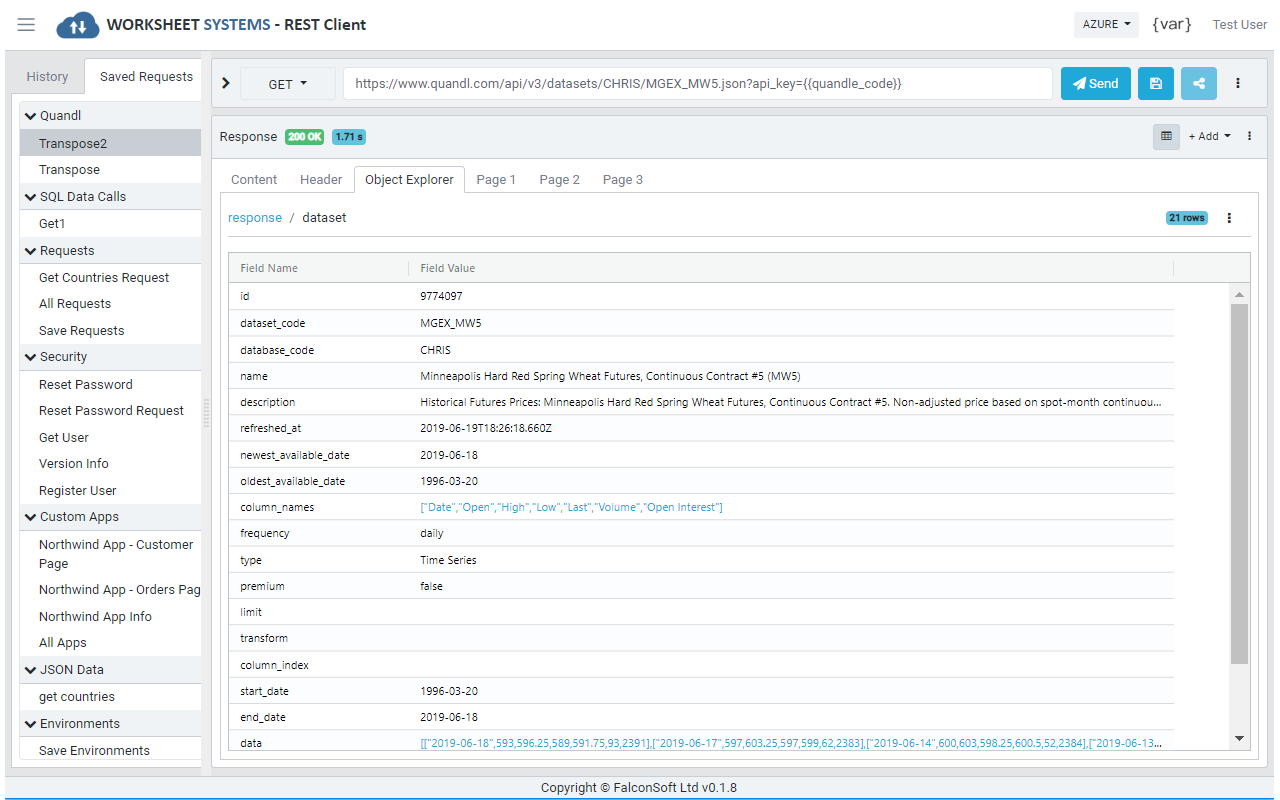
Task: Open the hamburger navigation menu
Action: [26, 24]
